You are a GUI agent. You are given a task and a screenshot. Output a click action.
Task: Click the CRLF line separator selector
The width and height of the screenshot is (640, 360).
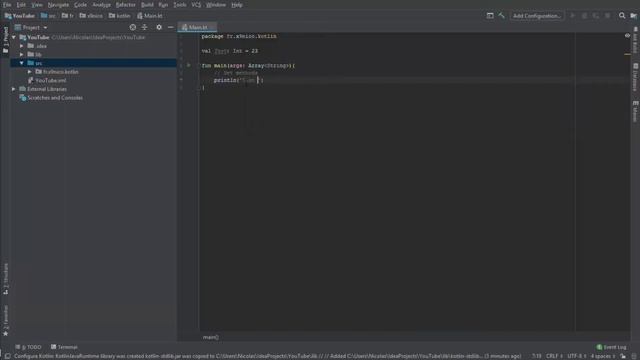tap(554, 356)
